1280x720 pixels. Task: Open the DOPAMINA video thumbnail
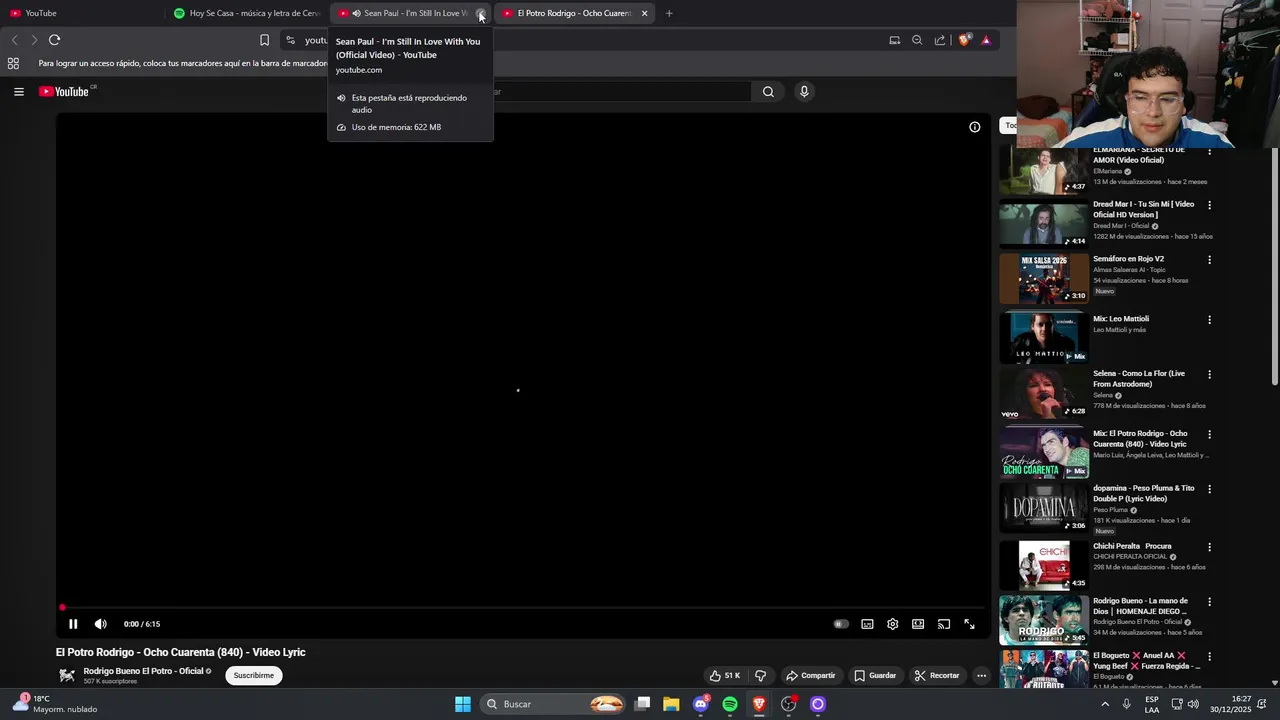[1044, 508]
